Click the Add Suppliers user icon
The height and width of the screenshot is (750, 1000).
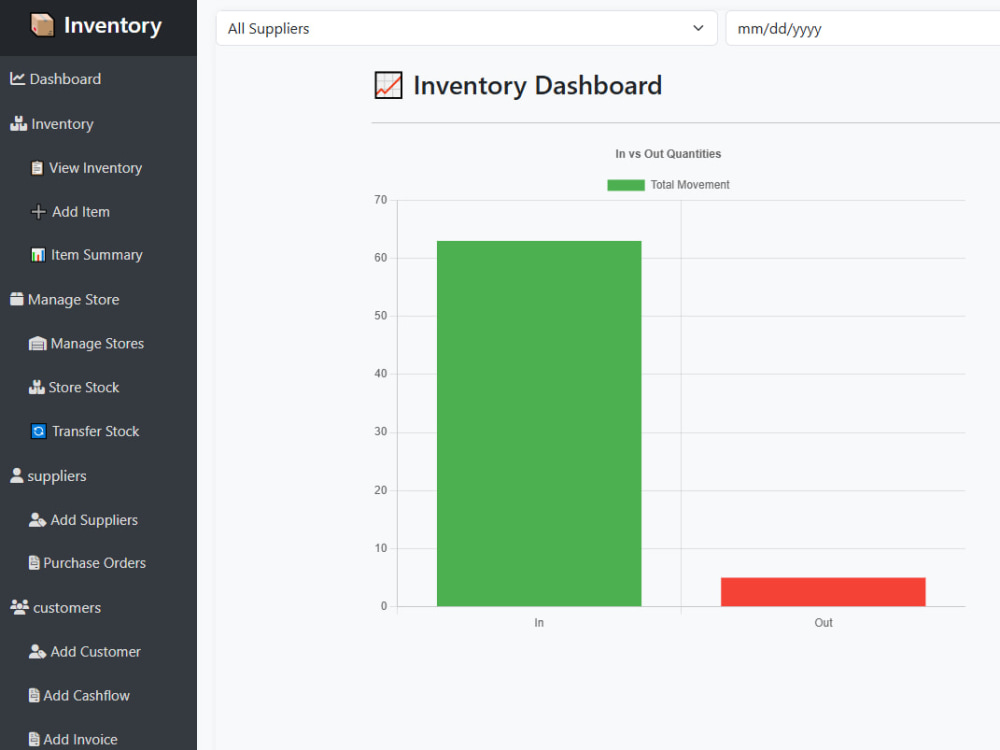coord(38,520)
